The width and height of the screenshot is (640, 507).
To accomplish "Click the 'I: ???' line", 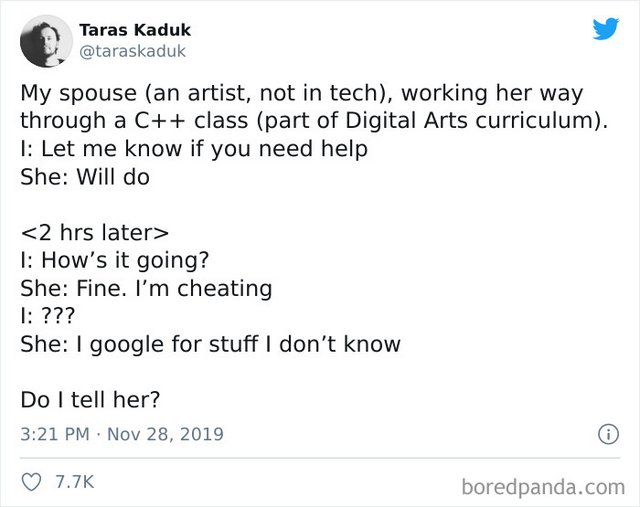I will point(48,316).
